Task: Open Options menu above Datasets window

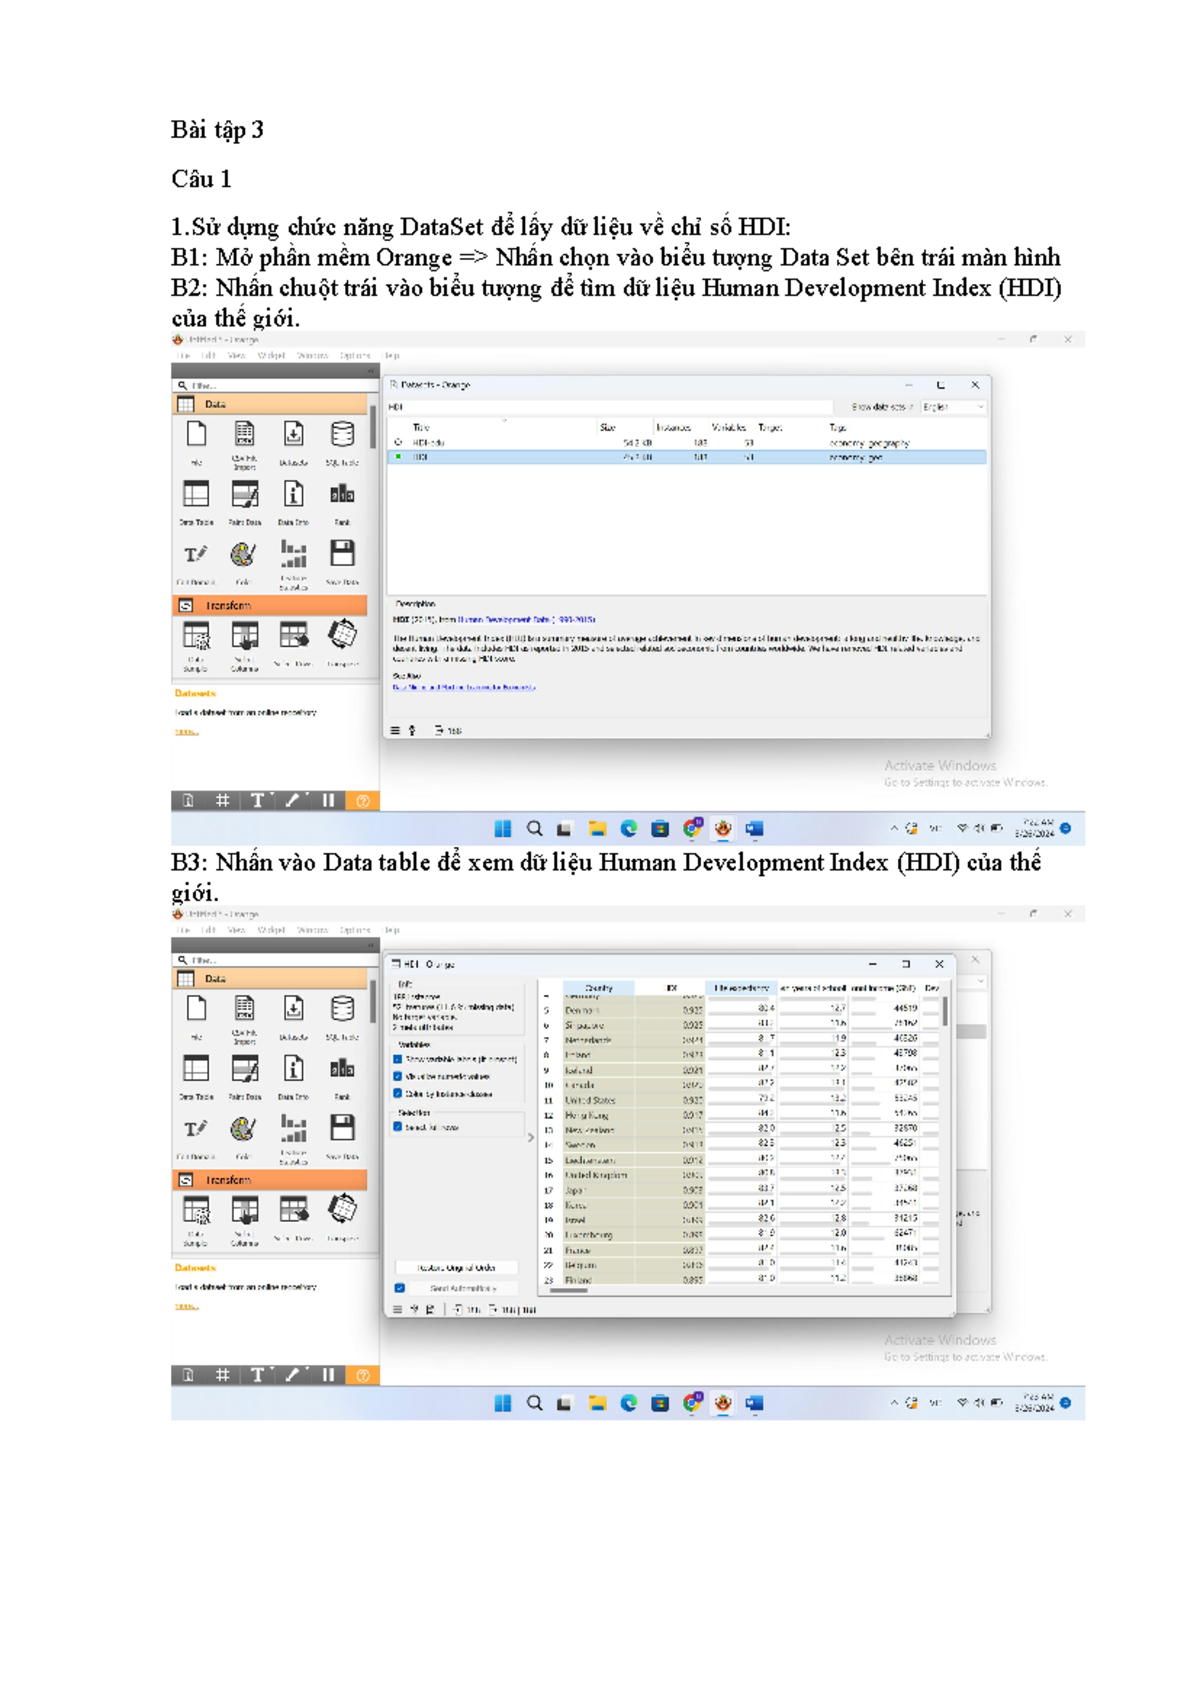Action: point(355,355)
